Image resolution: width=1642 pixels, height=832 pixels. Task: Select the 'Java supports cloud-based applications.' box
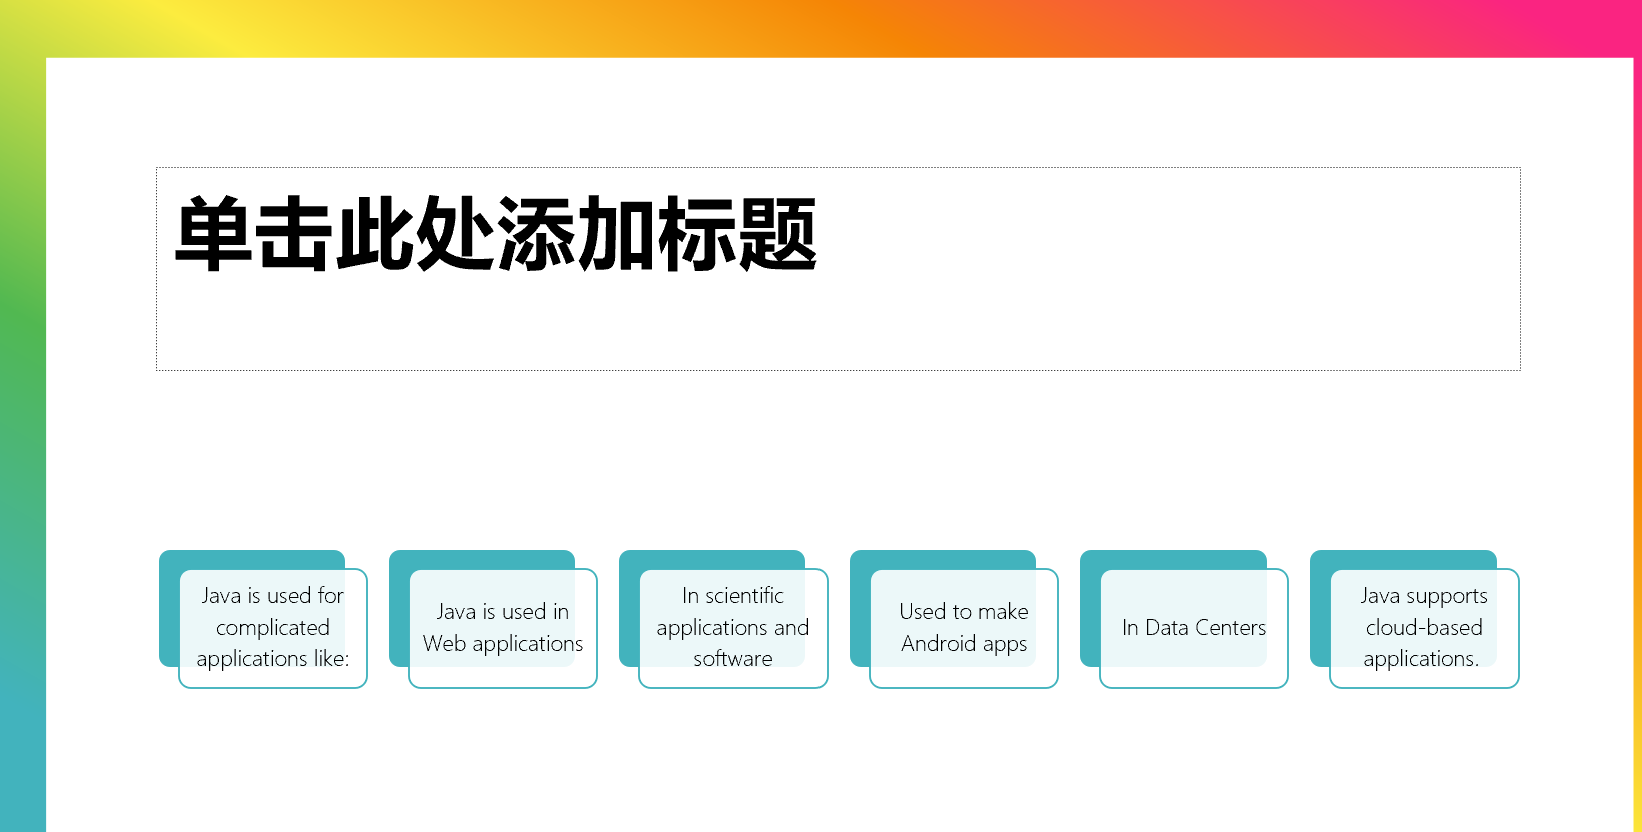coord(1424,628)
